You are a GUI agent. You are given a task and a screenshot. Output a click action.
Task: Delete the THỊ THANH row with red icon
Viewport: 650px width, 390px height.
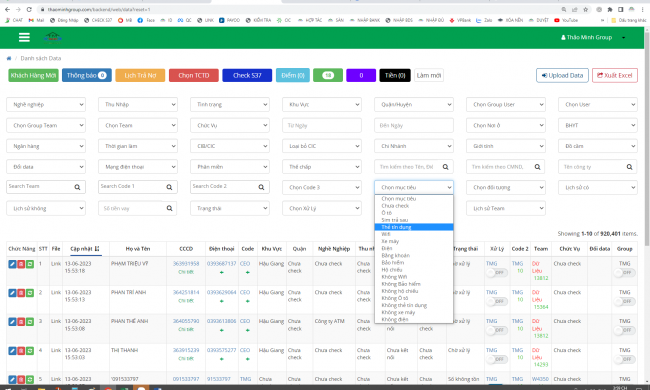[x=21, y=351]
